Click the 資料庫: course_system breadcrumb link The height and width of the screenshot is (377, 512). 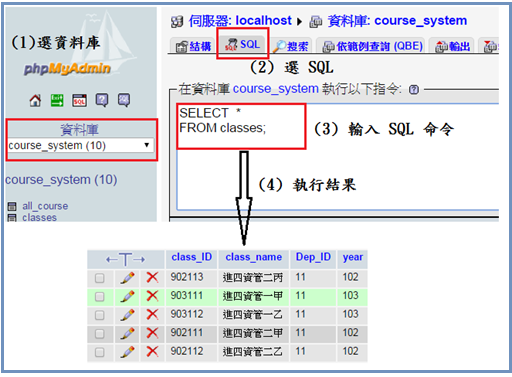tap(397, 21)
